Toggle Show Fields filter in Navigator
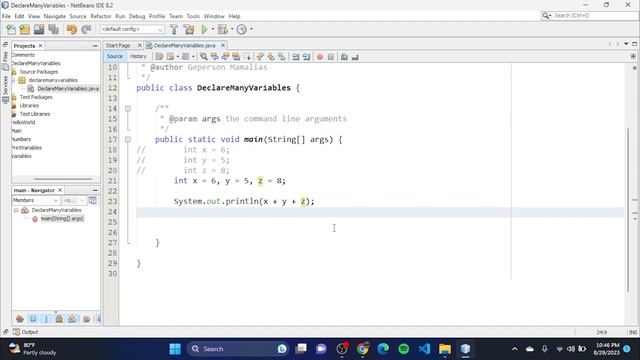 33,318
